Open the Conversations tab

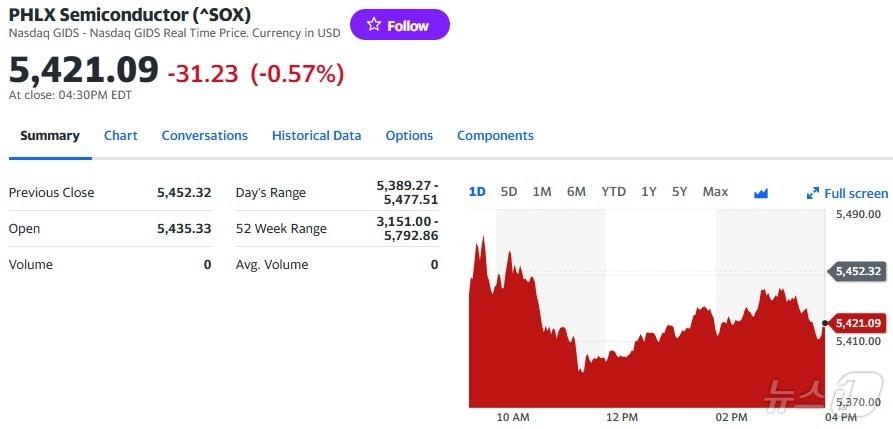coord(204,136)
